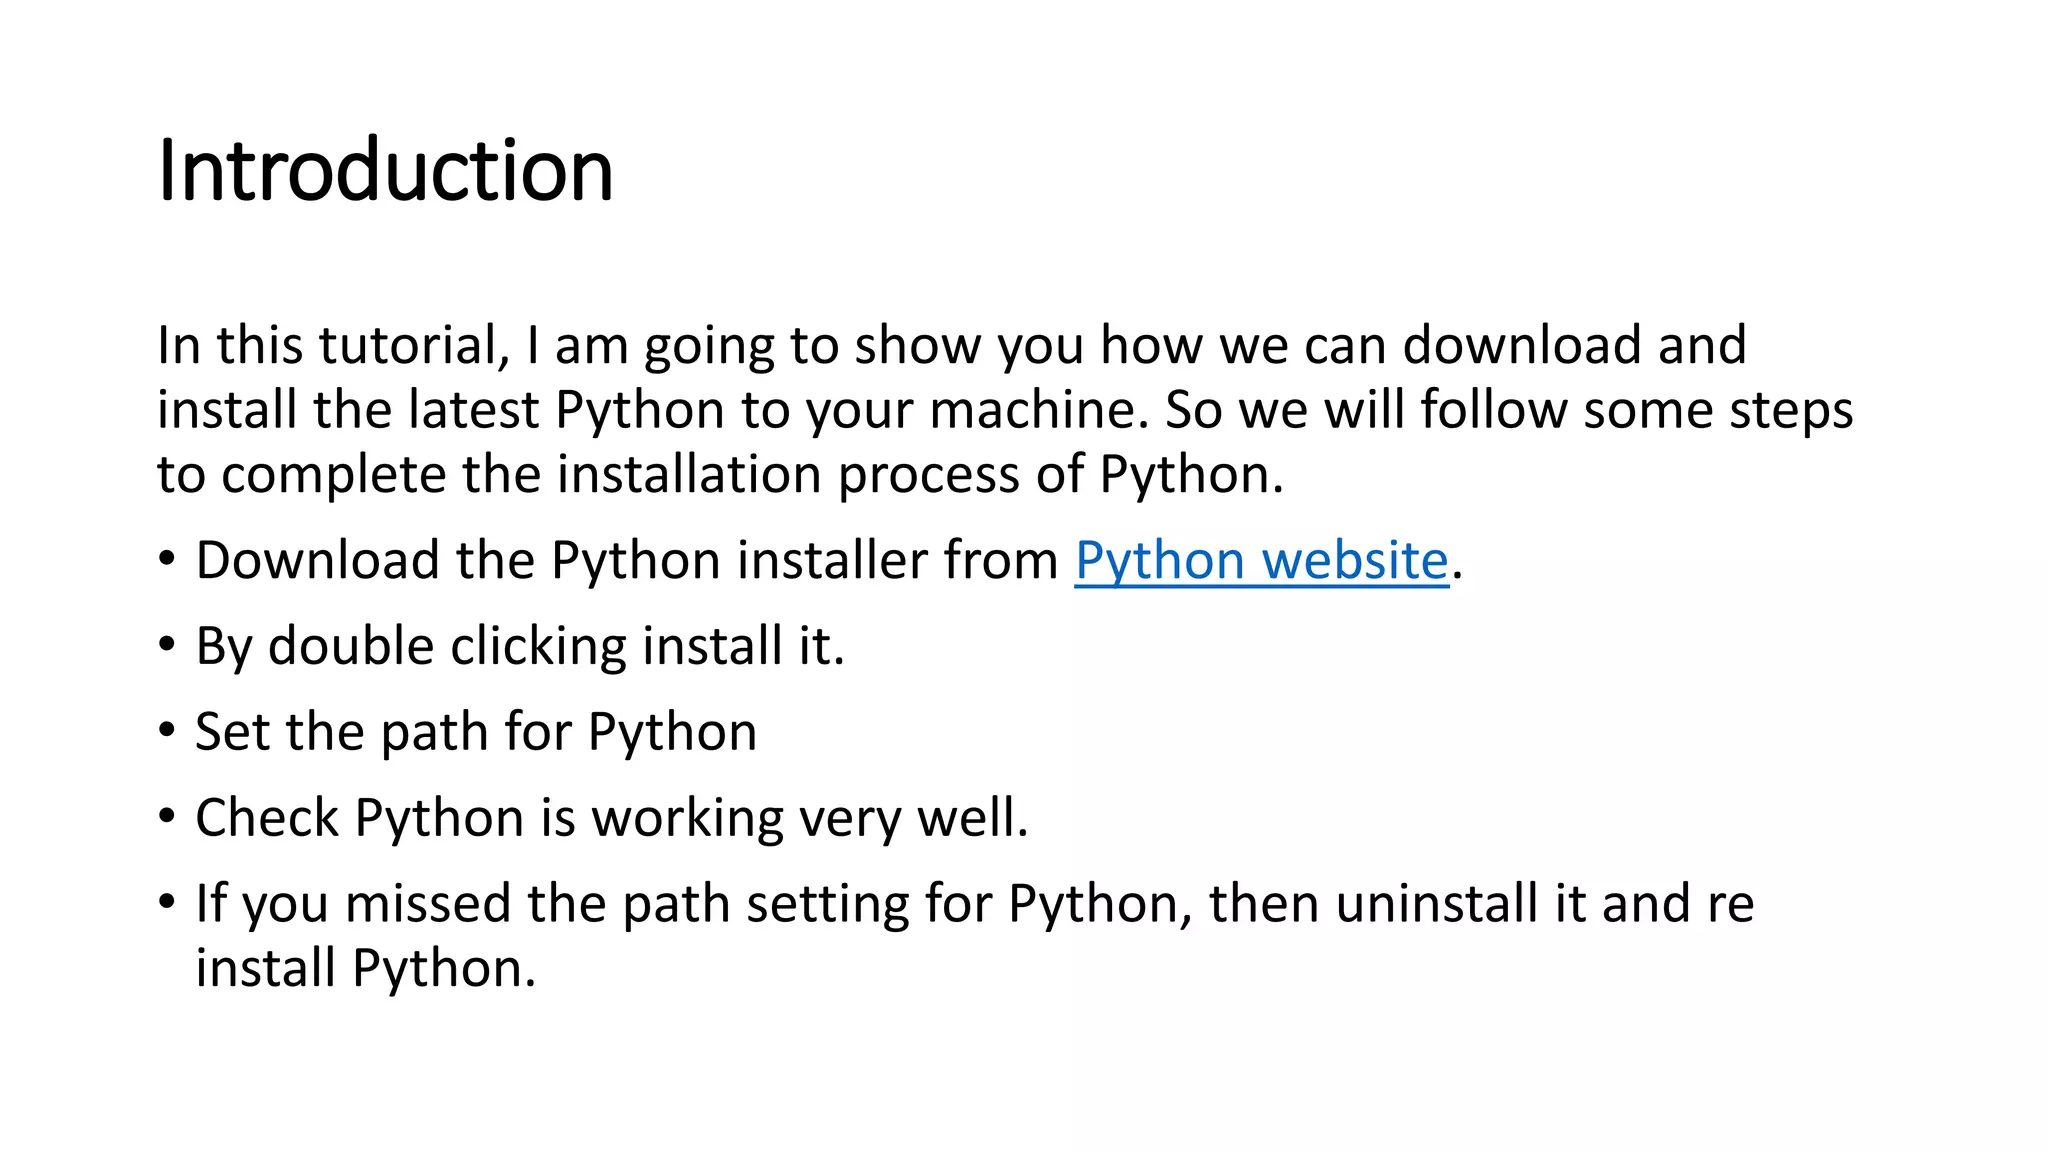The width and height of the screenshot is (2048, 1152).
Task: Click the bullet dot before 'Check Python'
Action: point(167,817)
